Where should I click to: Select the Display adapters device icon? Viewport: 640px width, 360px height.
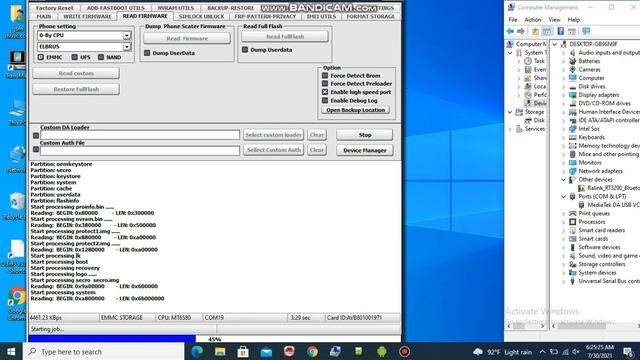pyautogui.click(x=573, y=95)
